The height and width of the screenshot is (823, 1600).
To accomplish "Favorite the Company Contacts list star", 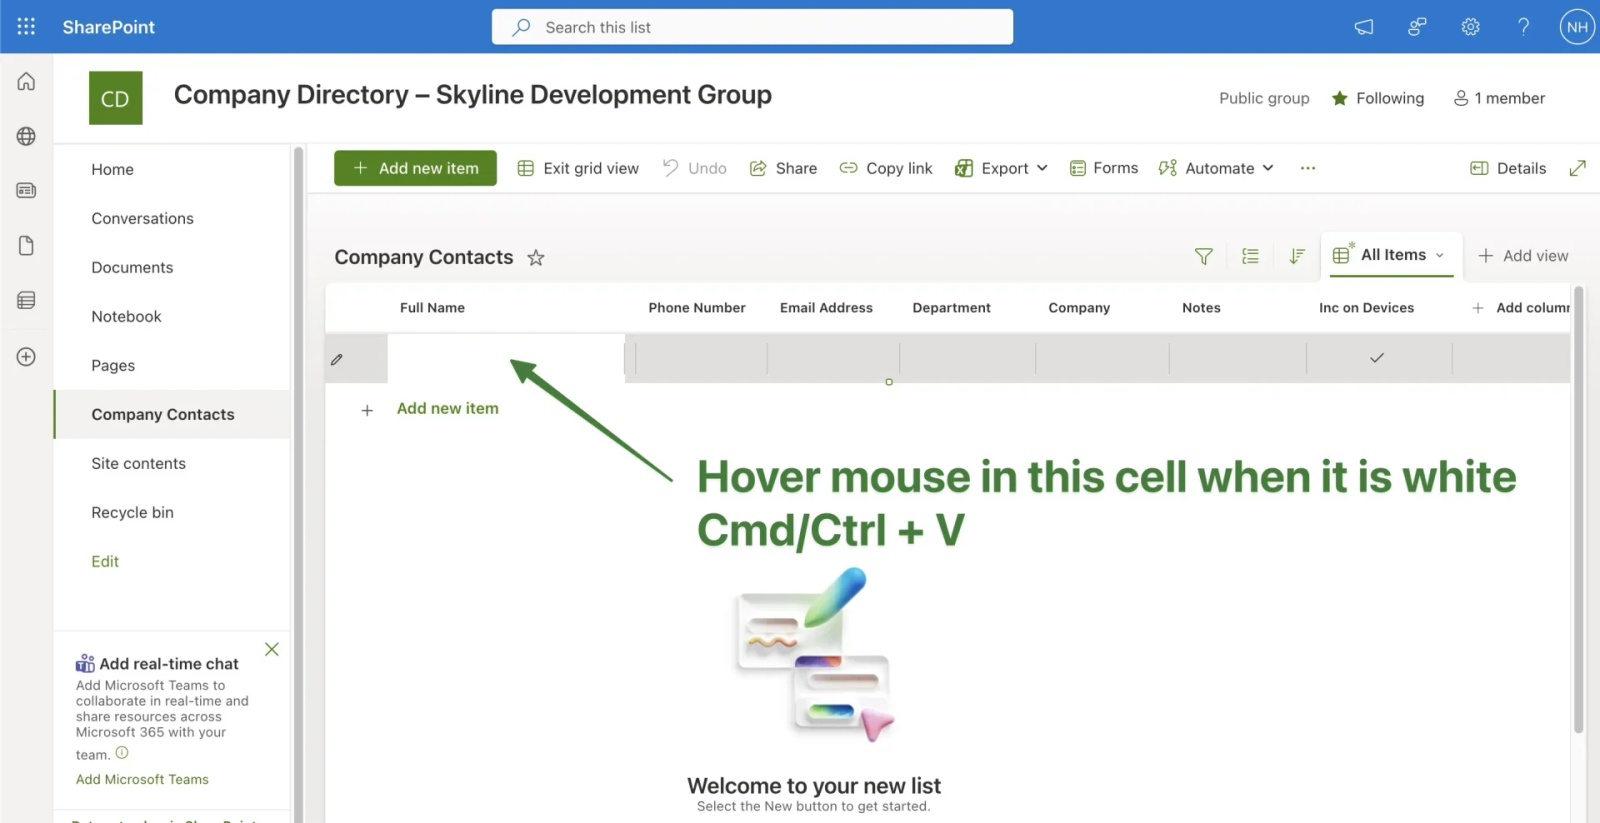I will coord(536,257).
